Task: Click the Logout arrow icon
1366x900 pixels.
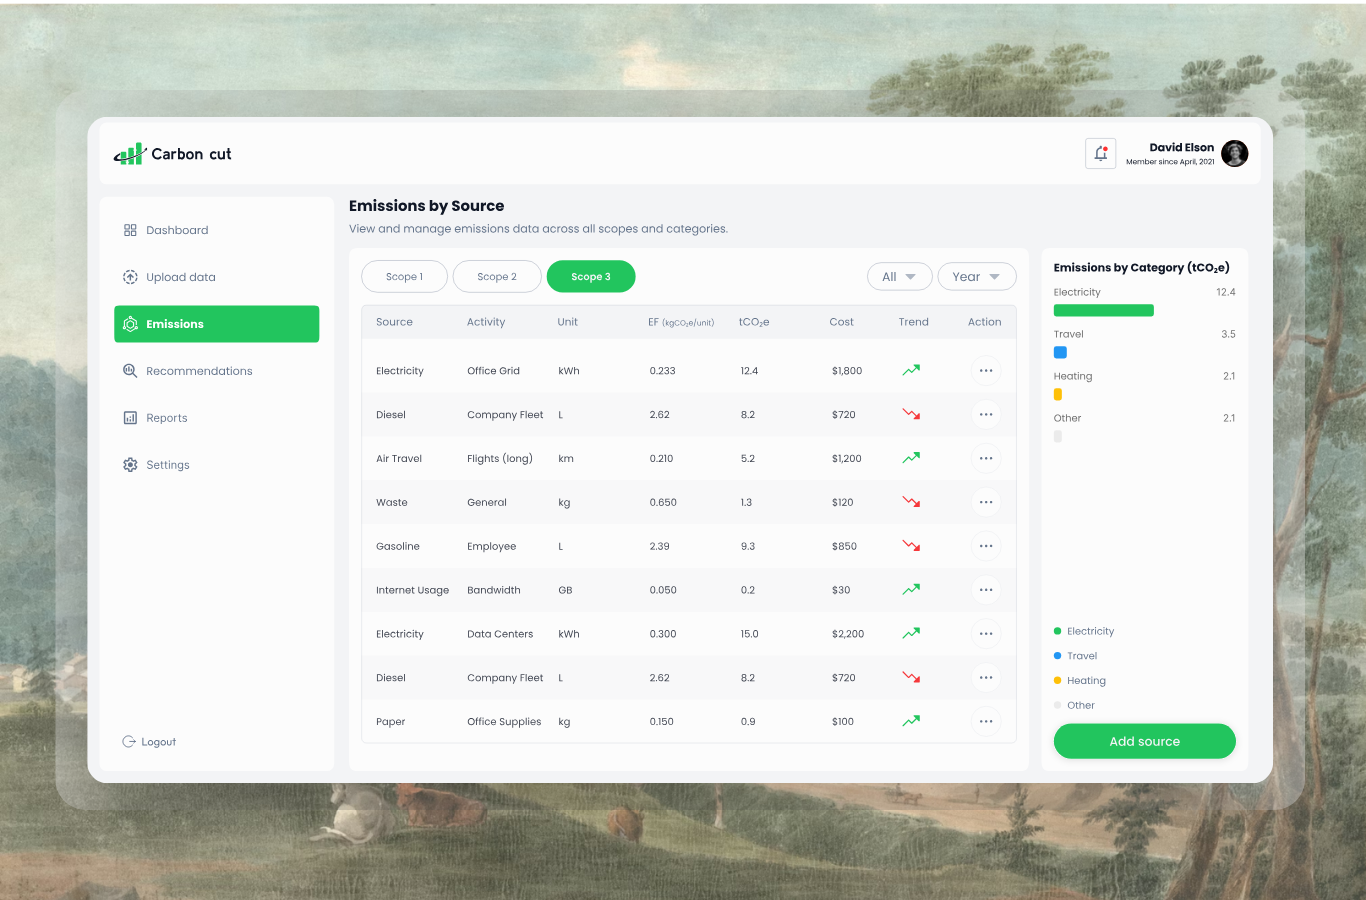Action: (x=129, y=742)
